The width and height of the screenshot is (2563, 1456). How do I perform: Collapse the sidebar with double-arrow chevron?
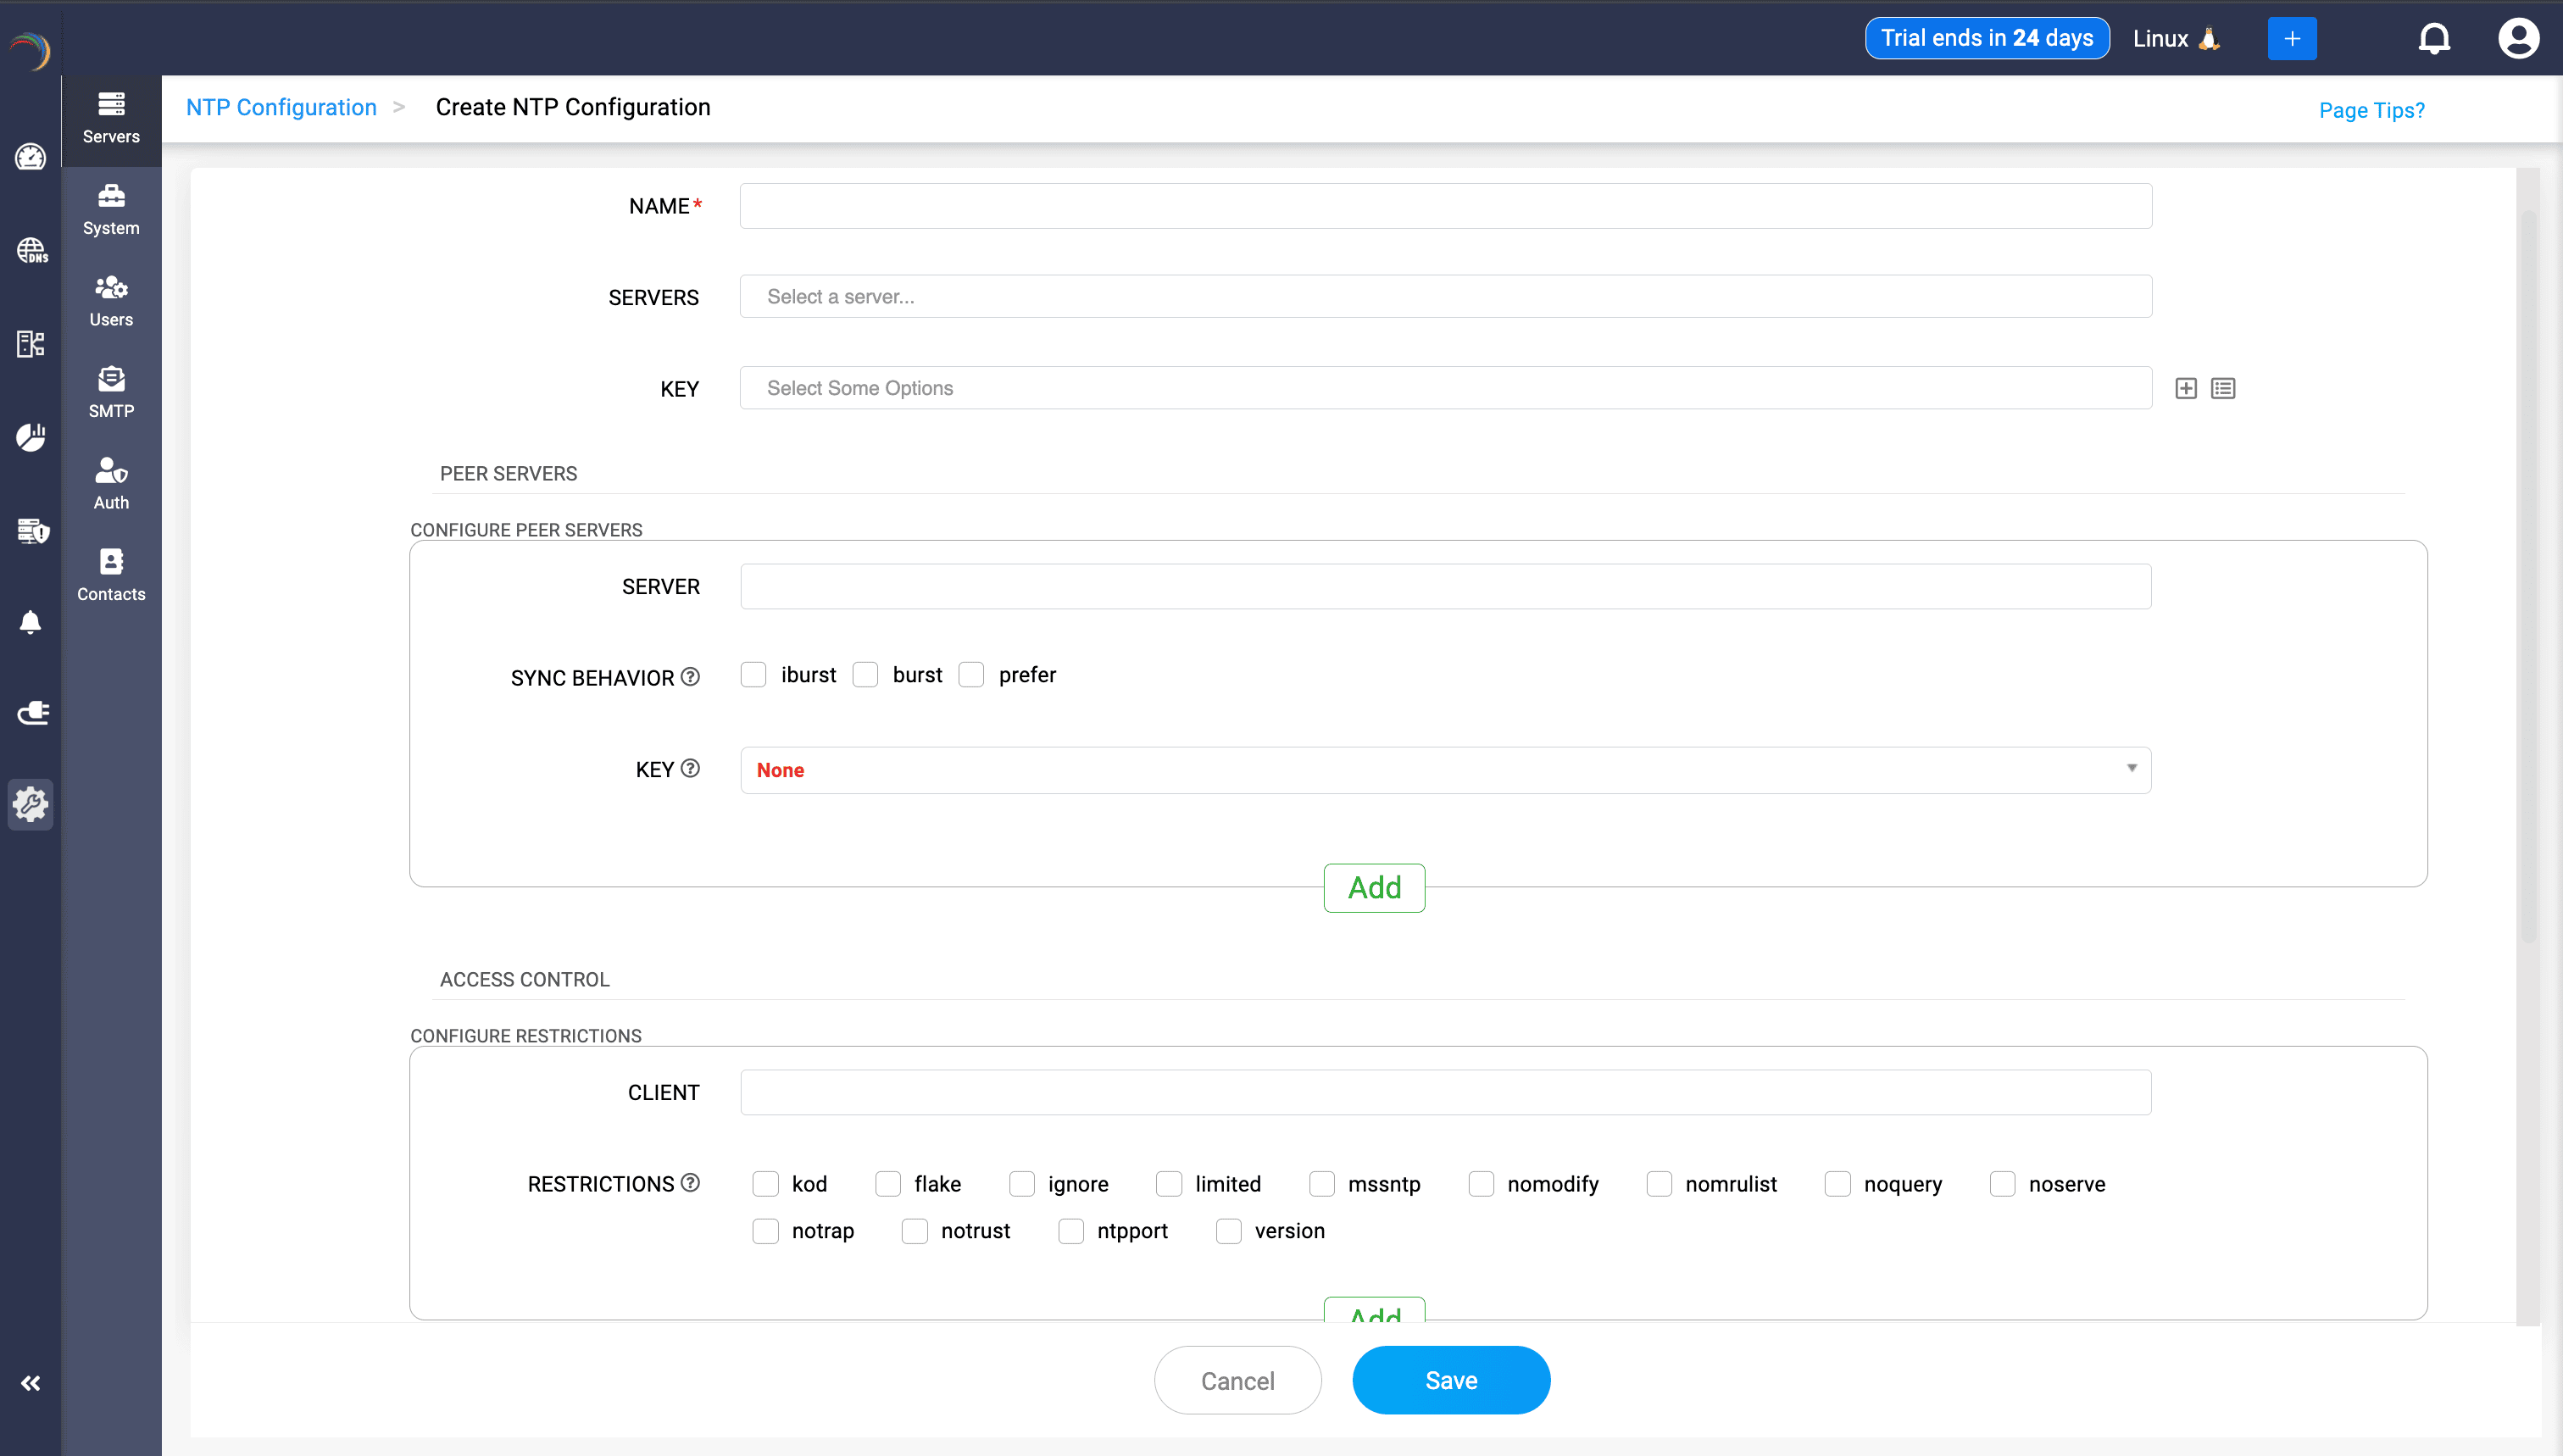click(31, 1383)
